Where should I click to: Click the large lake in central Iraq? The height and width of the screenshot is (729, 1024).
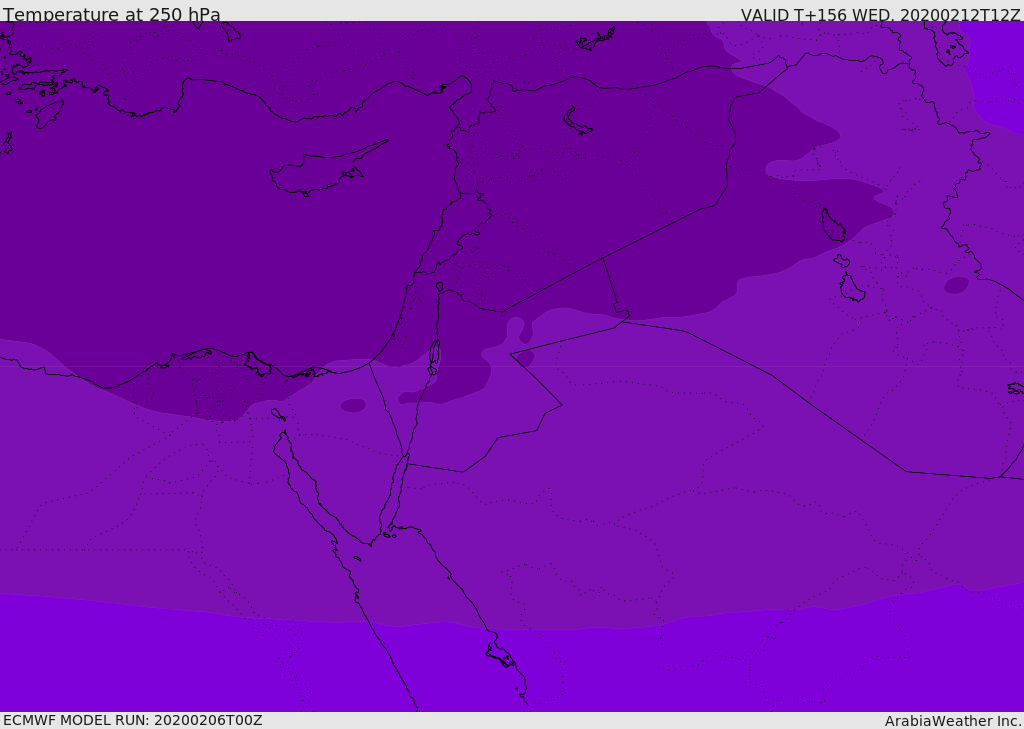tap(833, 225)
